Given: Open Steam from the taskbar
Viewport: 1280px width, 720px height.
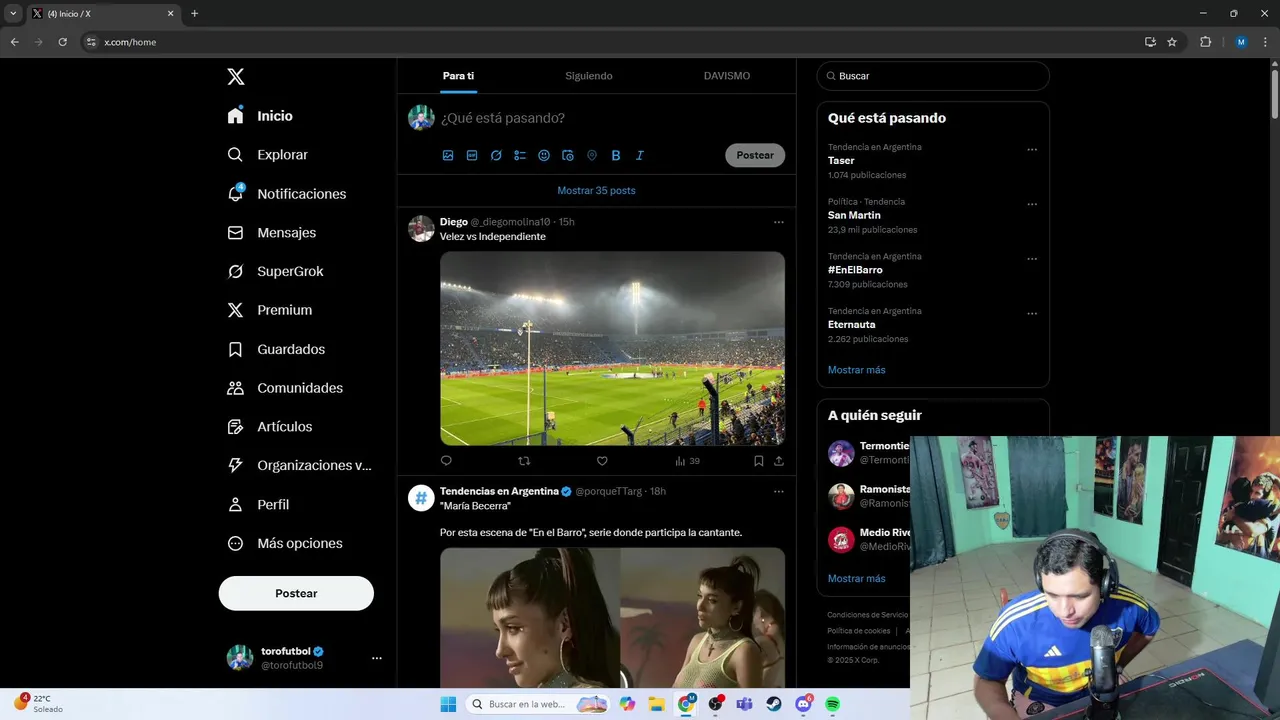Looking at the screenshot, I should pos(774,704).
